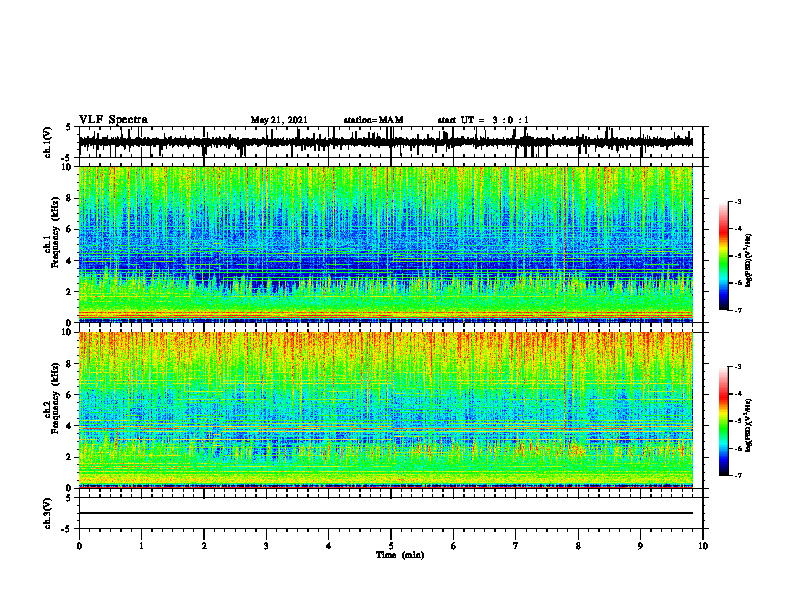Click the "-3" tick on the ch.1 colorbar
792x612 pixels.
[x=737, y=201]
